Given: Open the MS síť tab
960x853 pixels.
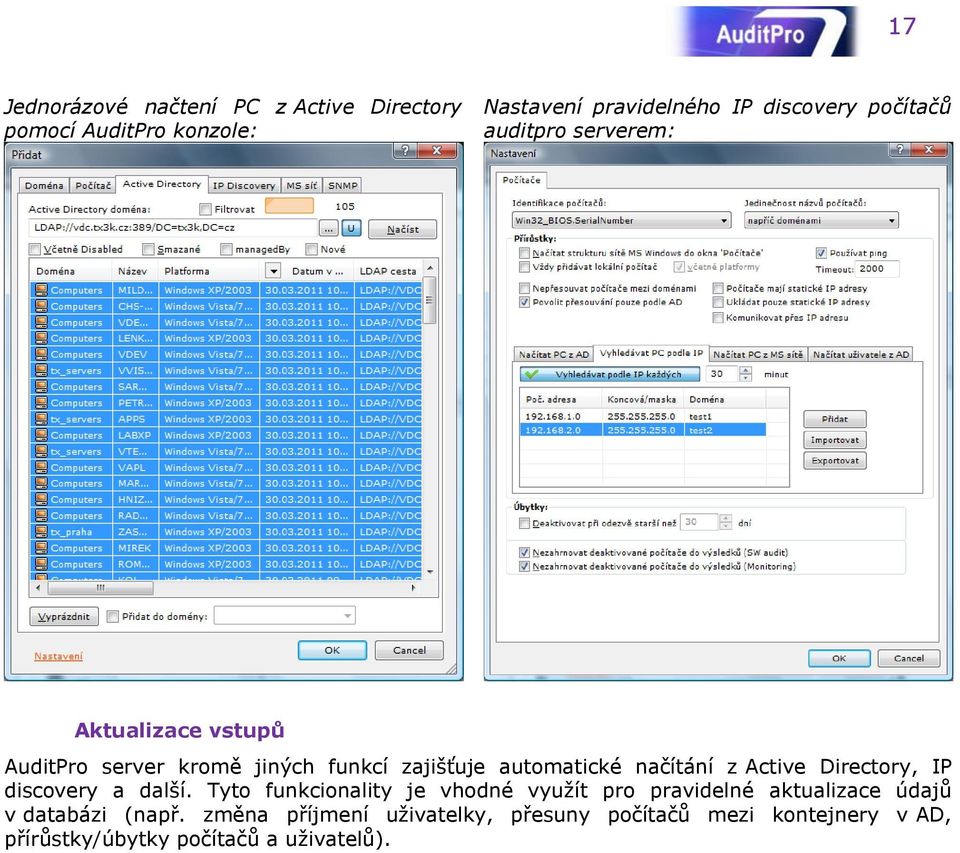Looking at the screenshot, I should pos(301,186).
